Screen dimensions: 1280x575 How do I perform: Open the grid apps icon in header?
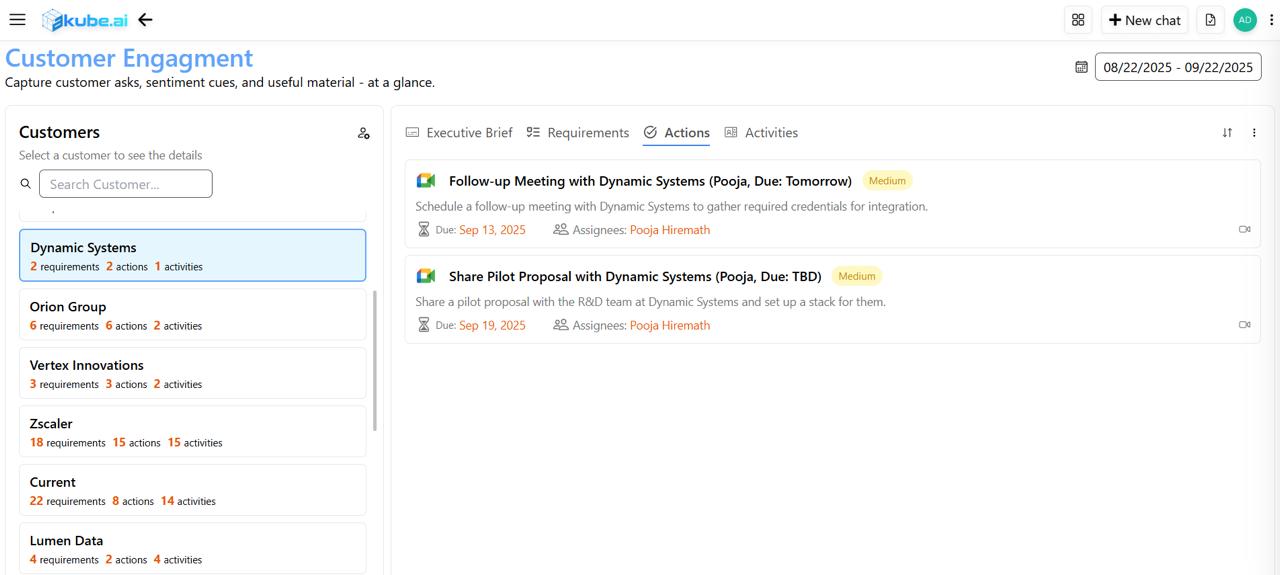click(1078, 20)
